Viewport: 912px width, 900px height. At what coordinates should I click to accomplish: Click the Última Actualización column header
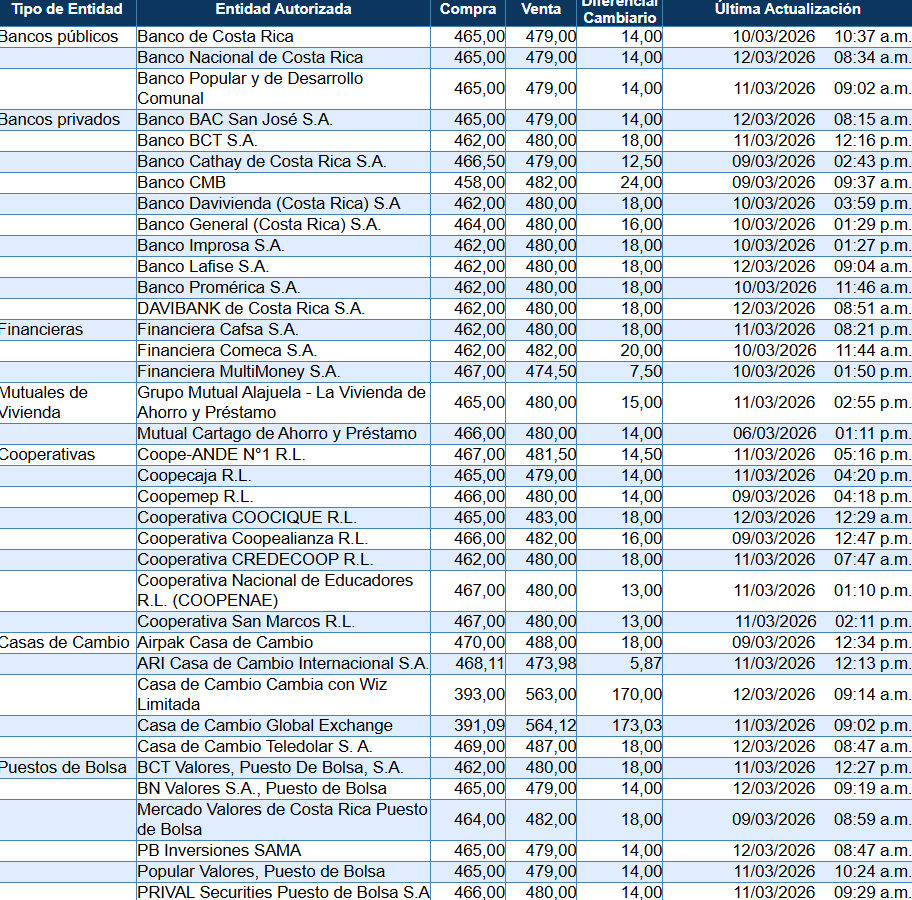click(x=787, y=10)
